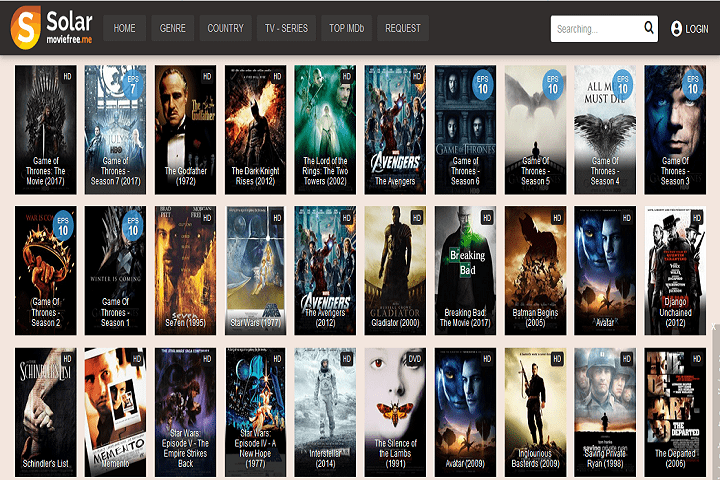Image resolution: width=720 pixels, height=480 pixels.
Task: Open the GENRE menu
Action: pos(173,28)
